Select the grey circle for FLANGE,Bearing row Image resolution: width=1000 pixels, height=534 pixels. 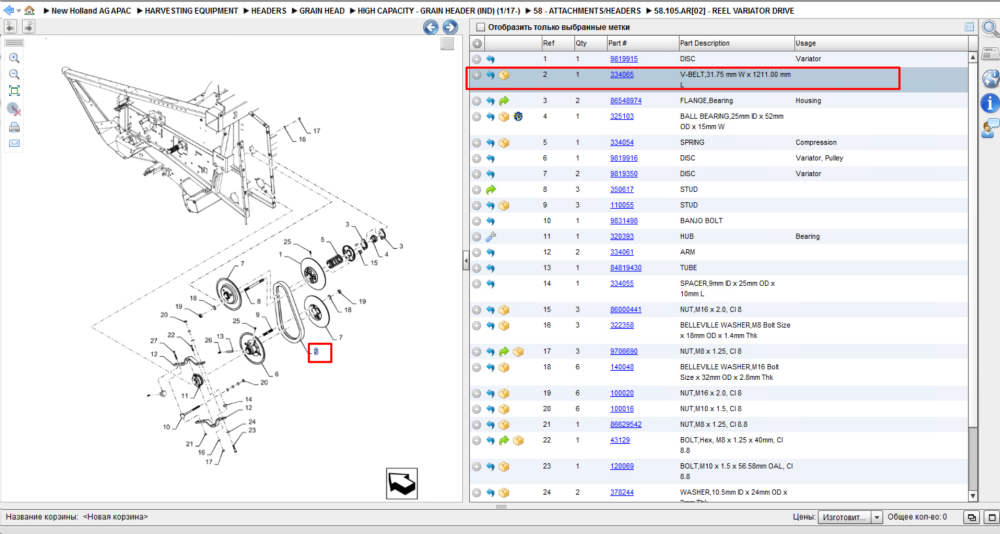476,101
